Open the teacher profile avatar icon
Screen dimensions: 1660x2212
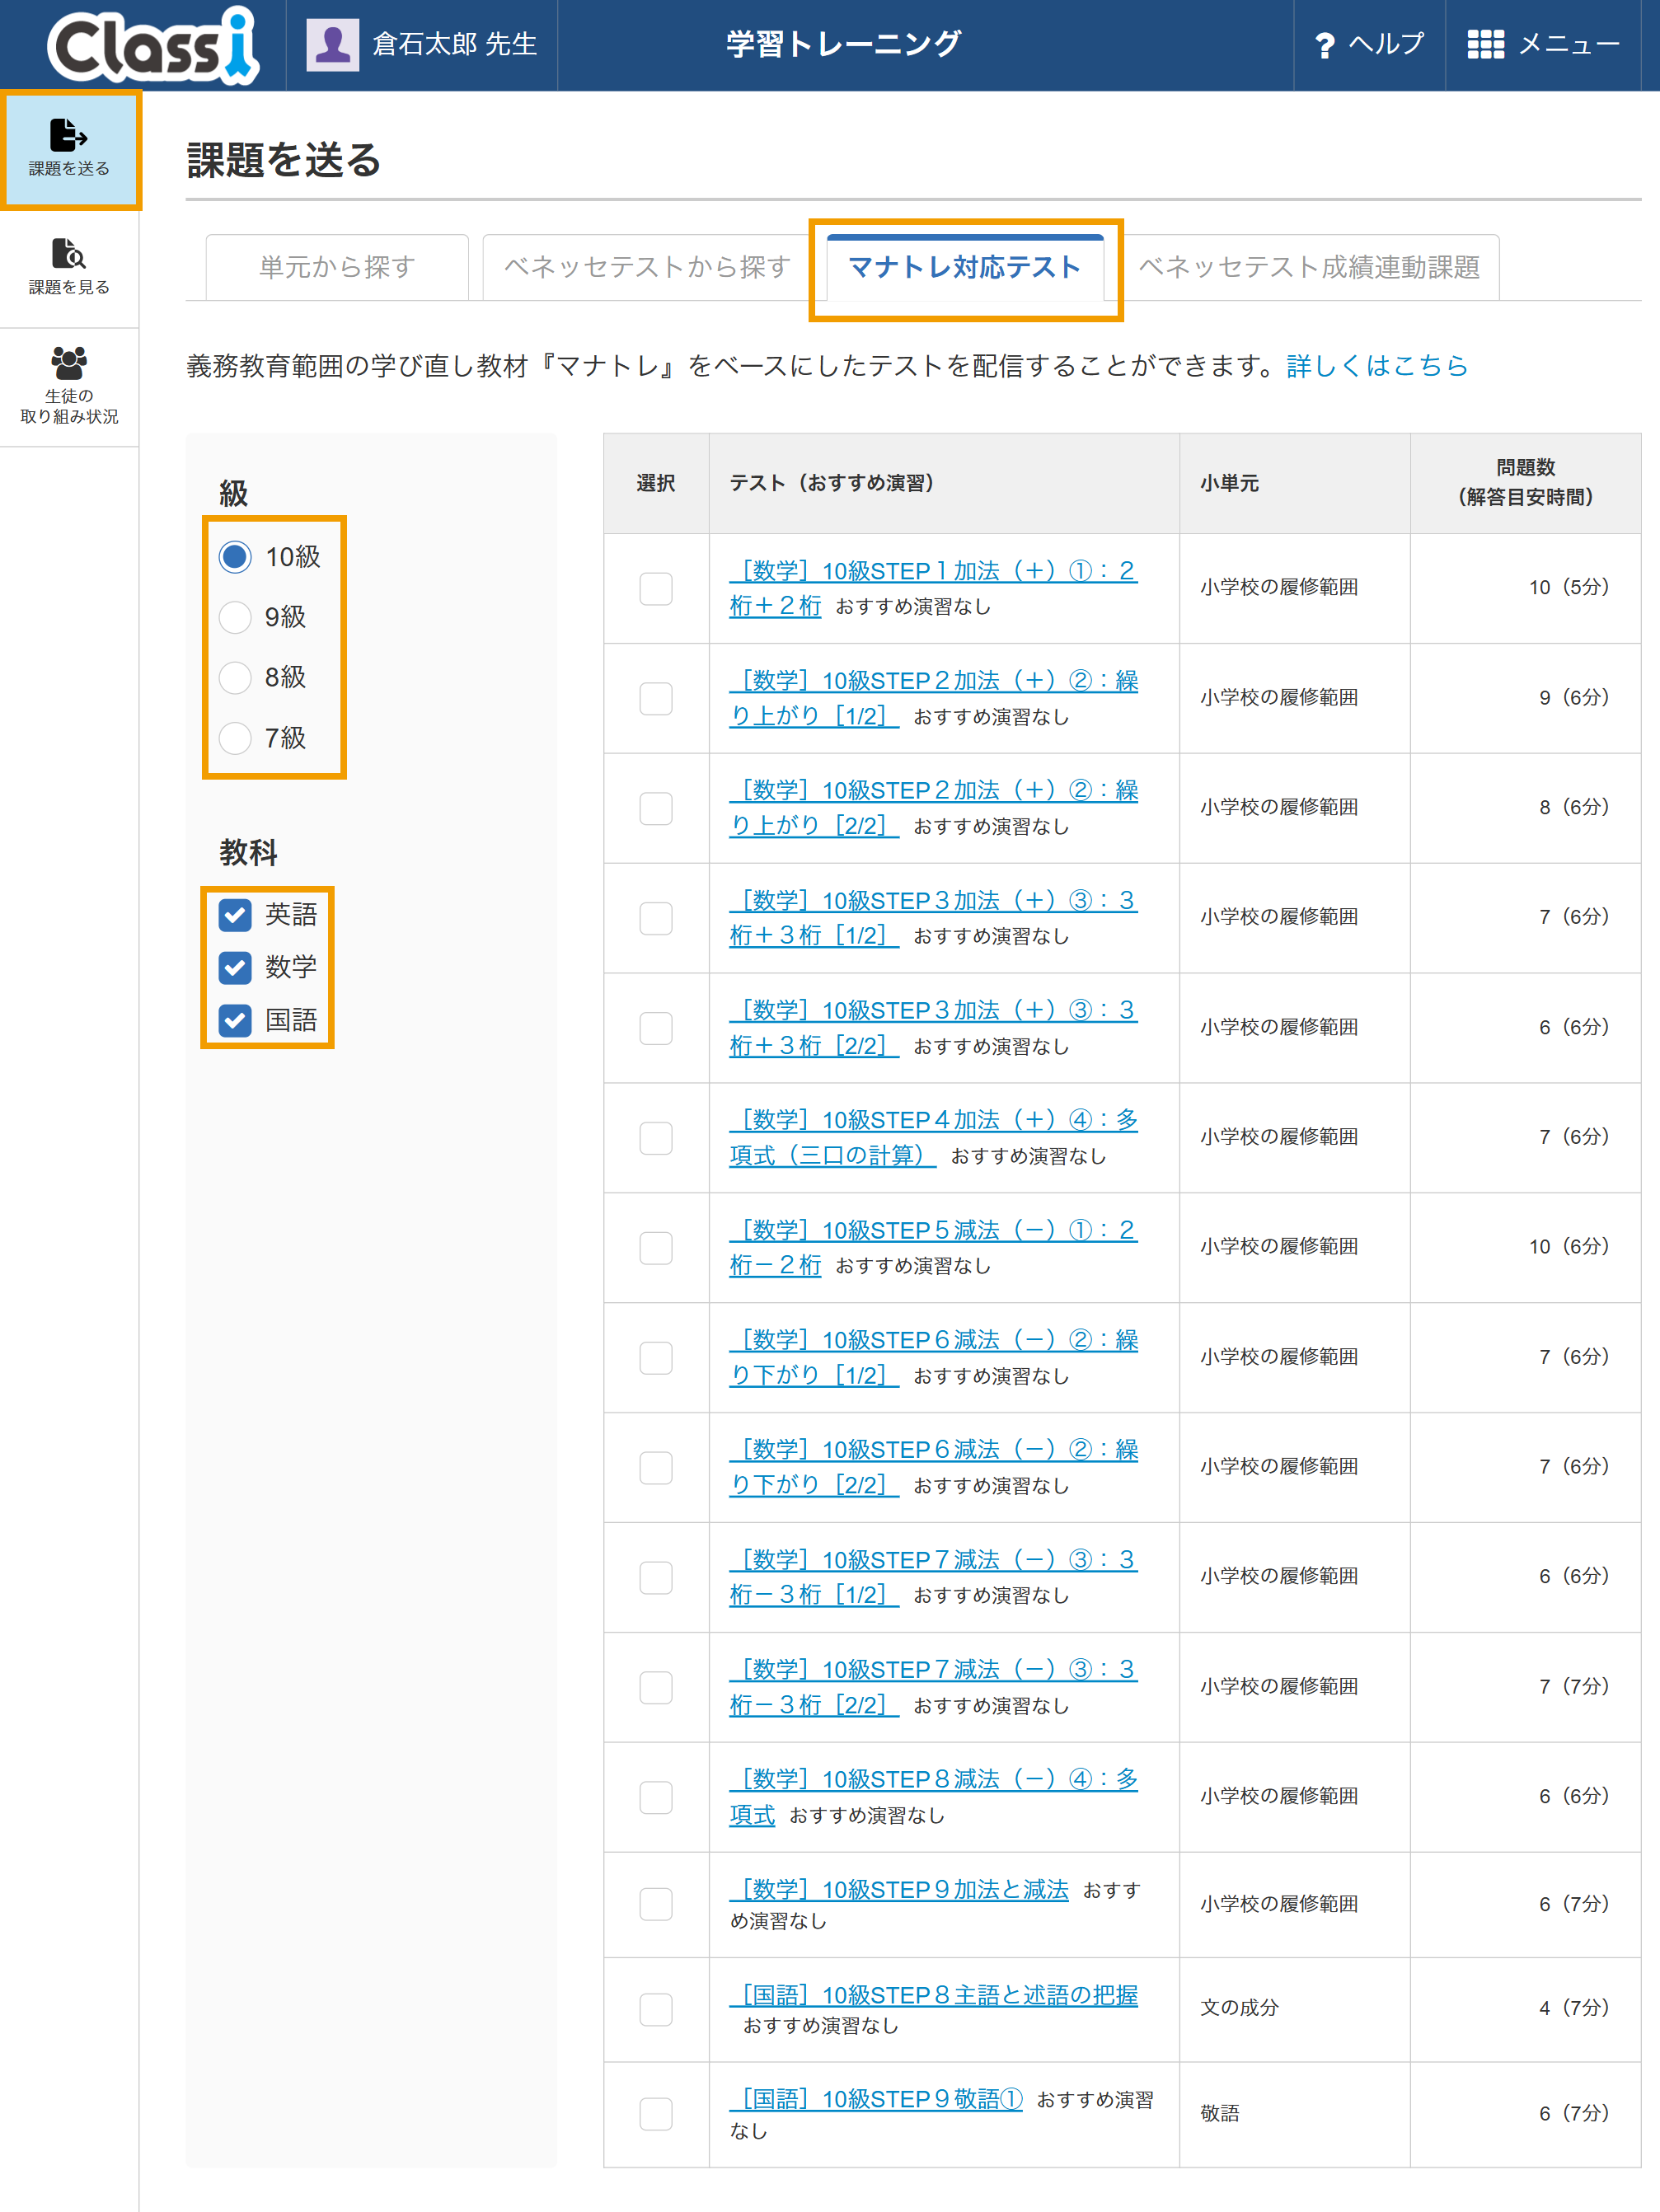(x=332, y=45)
